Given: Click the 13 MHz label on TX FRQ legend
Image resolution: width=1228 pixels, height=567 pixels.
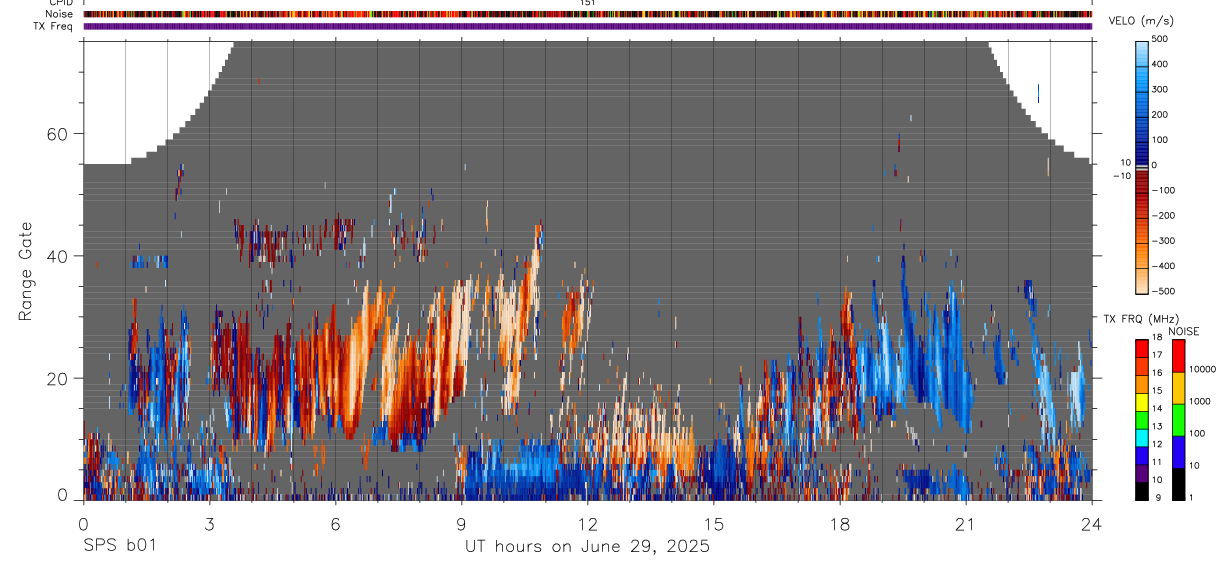Looking at the screenshot, I should (1158, 427).
